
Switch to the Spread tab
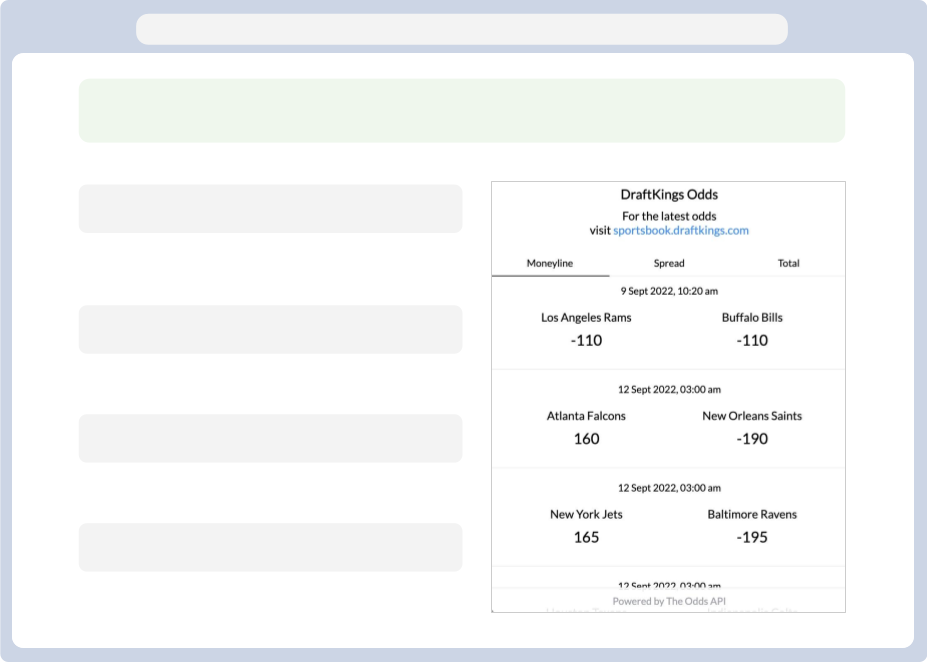point(669,264)
